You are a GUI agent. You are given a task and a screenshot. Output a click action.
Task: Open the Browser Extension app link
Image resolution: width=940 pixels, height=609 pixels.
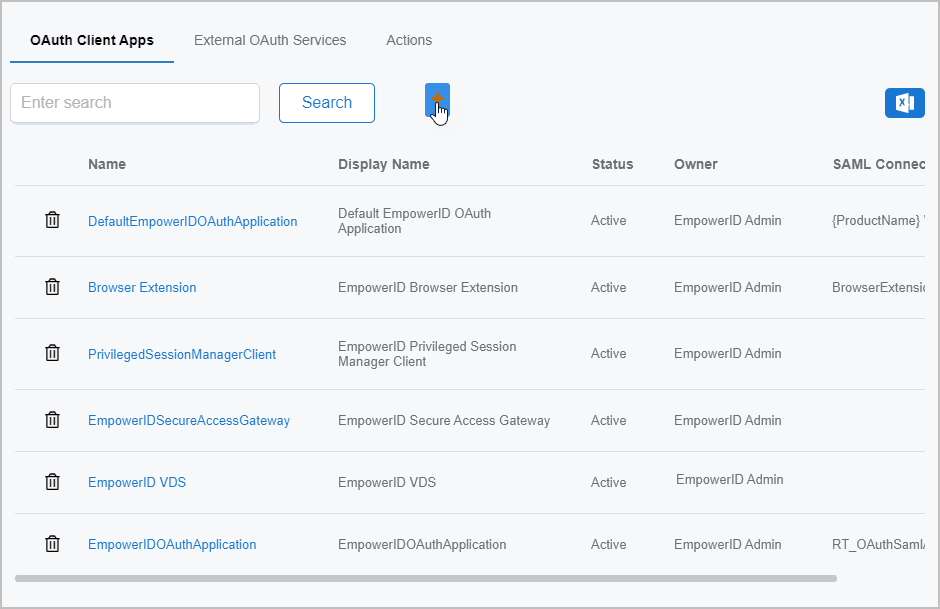[x=142, y=288]
